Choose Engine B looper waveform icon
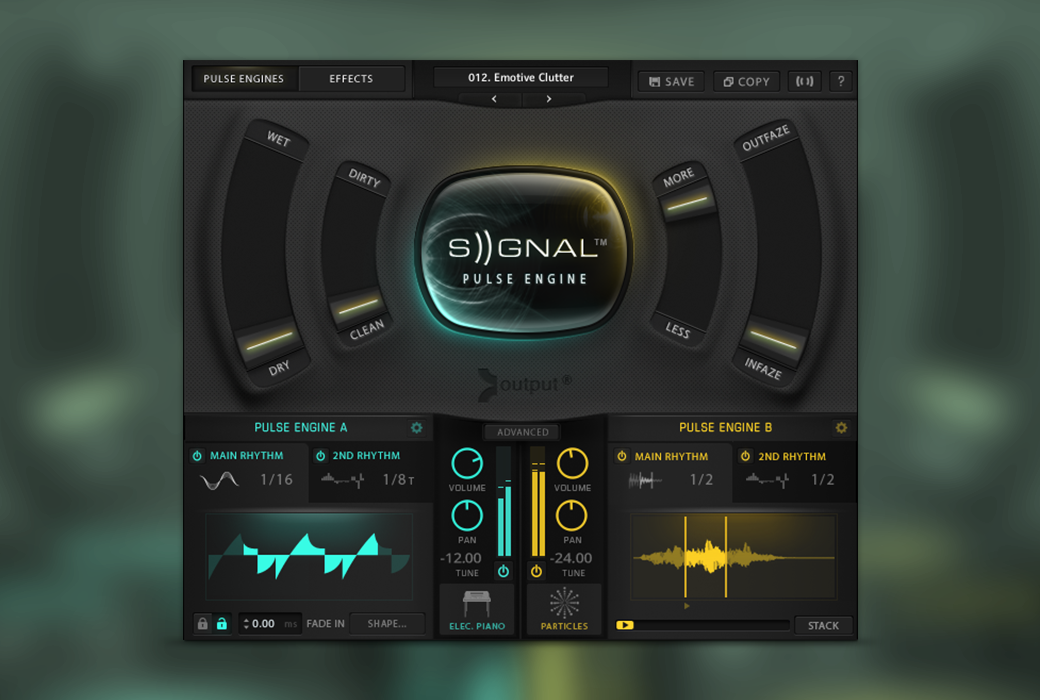 tap(645, 480)
